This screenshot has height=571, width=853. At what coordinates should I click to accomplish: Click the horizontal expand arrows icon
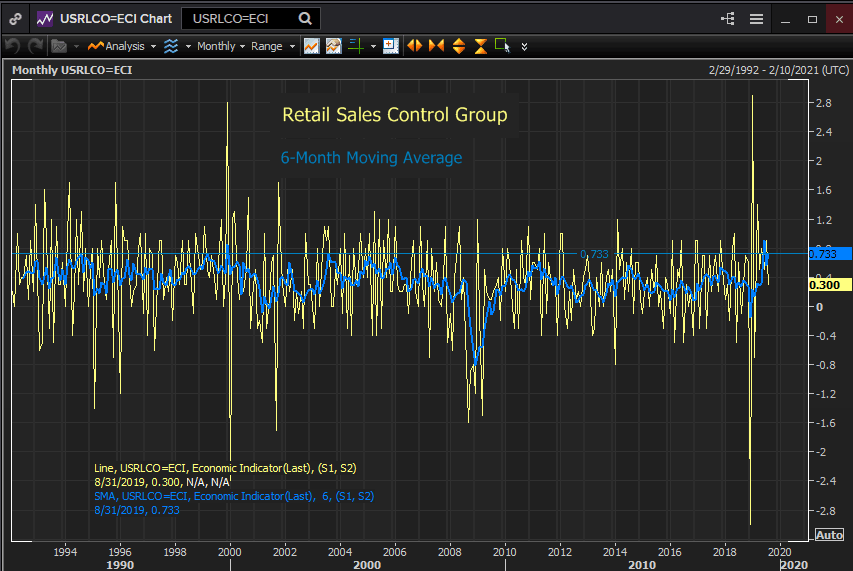[414, 46]
